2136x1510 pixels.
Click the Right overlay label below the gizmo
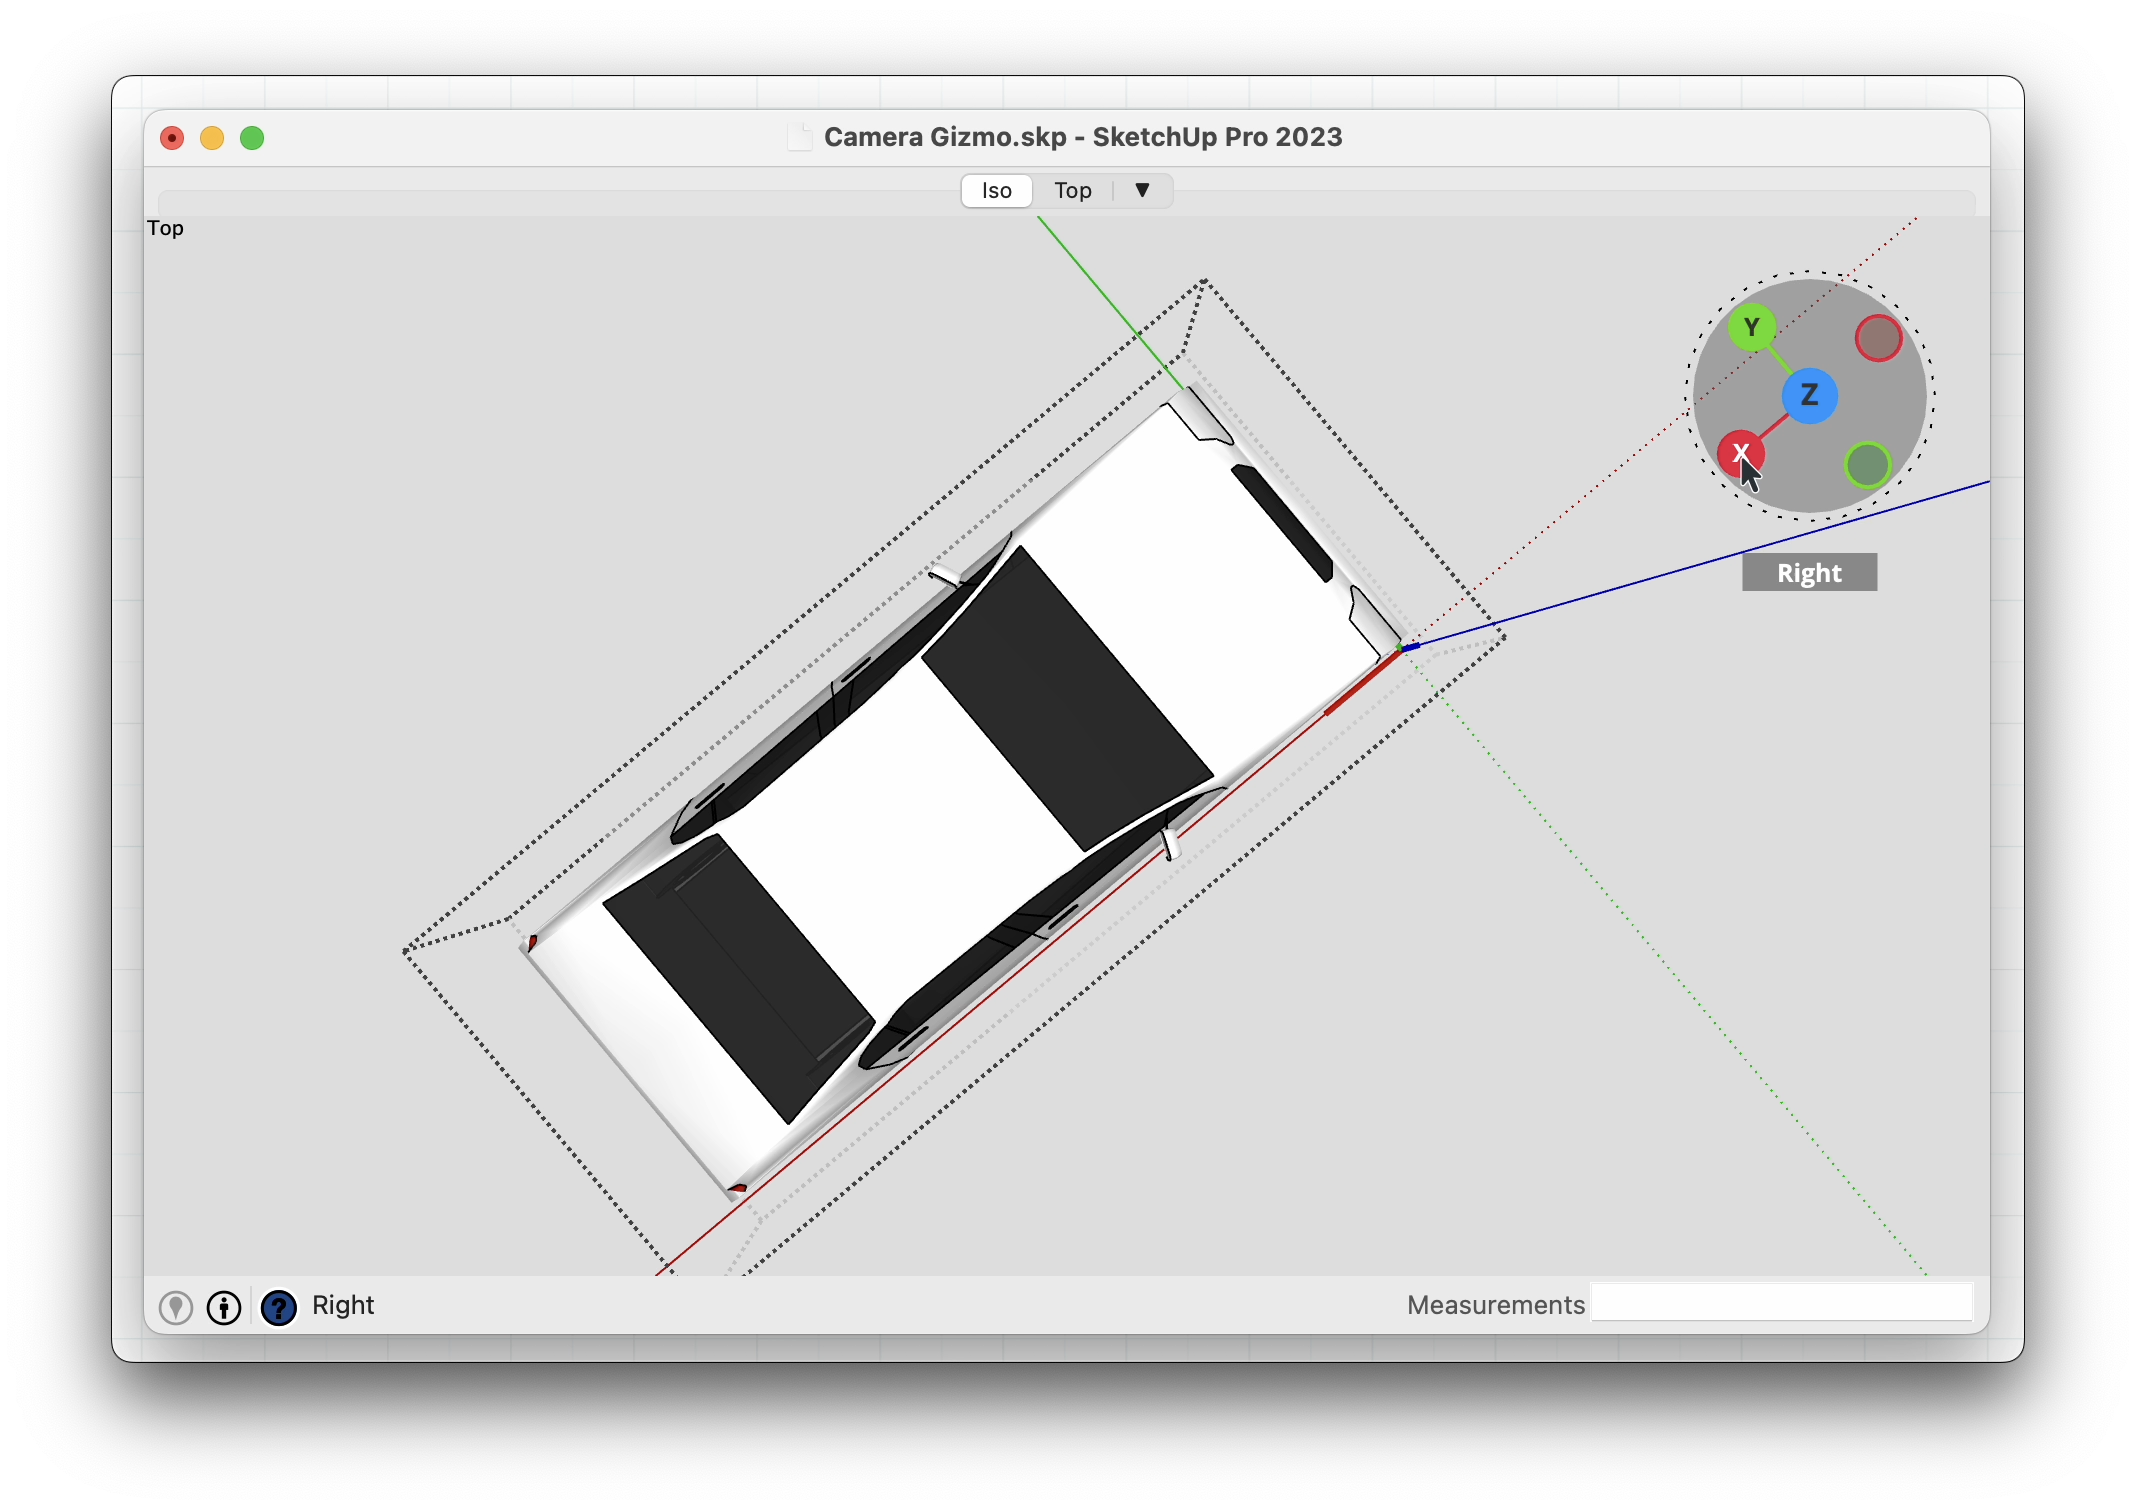(1809, 572)
